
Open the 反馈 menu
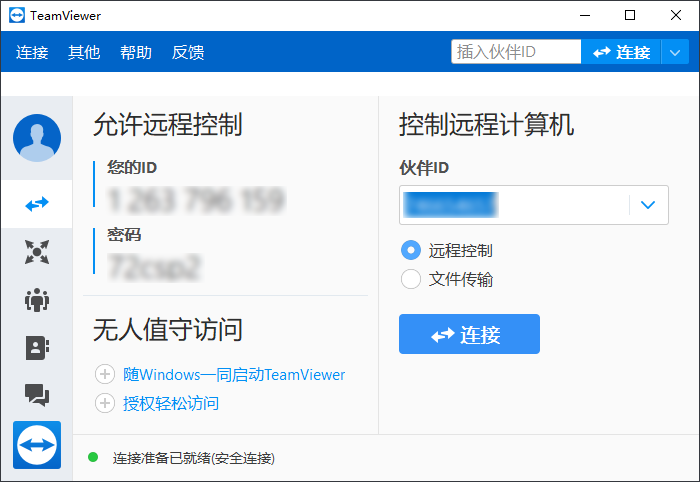click(x=188, y=52)
